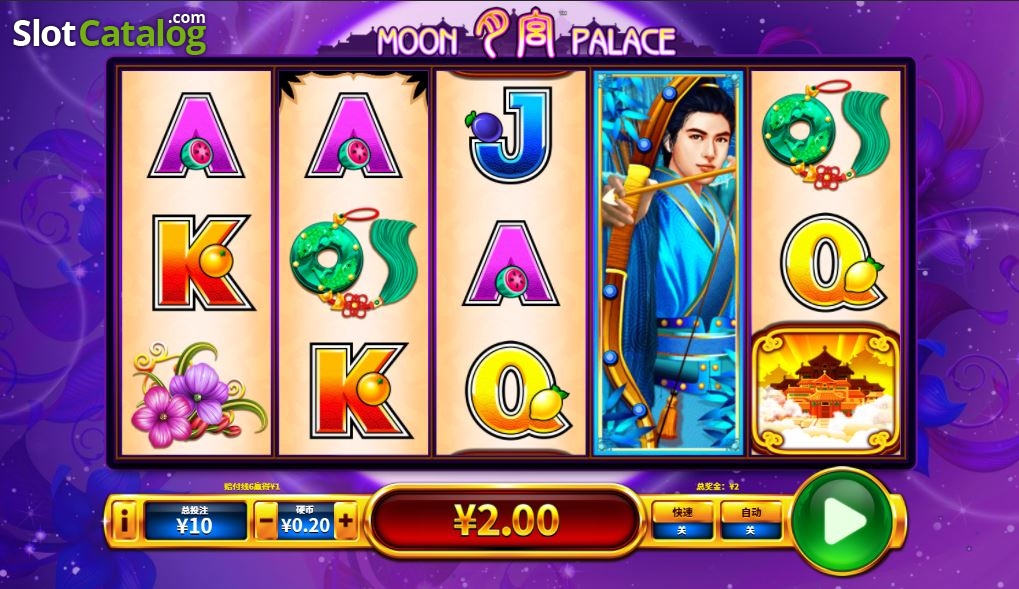Select the jade pendant symbol on reel five
The width and height of the screenshot is (1019, 589).
825,134
